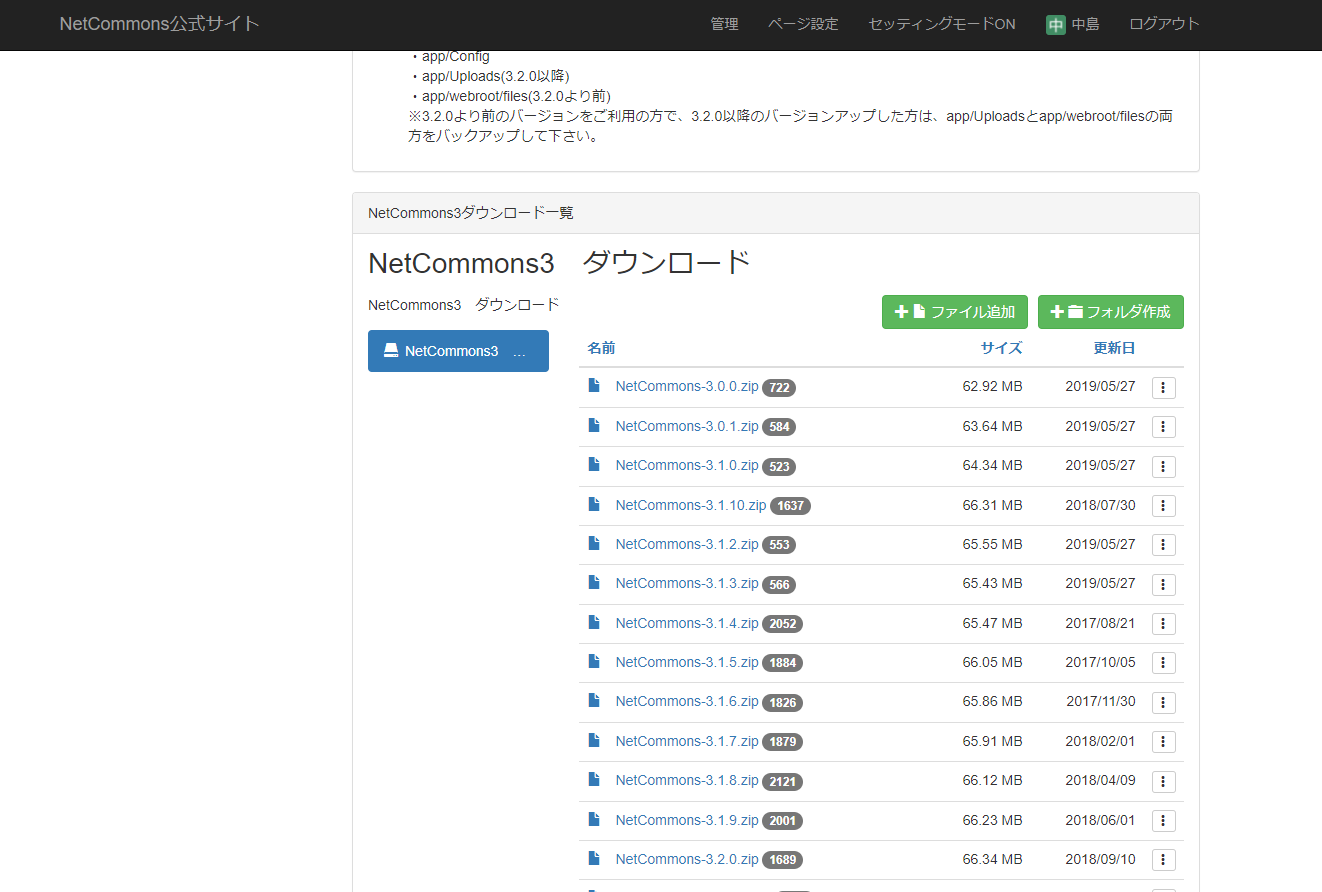Go to NetCommons公式サイト home link
Viewport: 1322px width, 892px height.
coord(160,24)
